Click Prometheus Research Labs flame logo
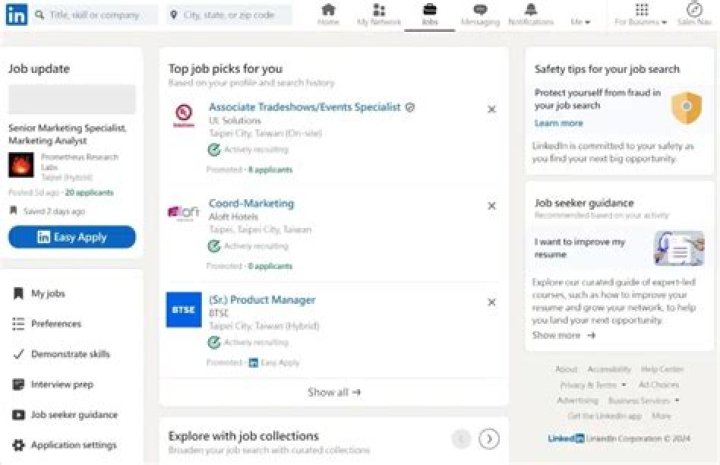Image resolution: width=720 pixels, height=465 pixels. pos(21,165)
